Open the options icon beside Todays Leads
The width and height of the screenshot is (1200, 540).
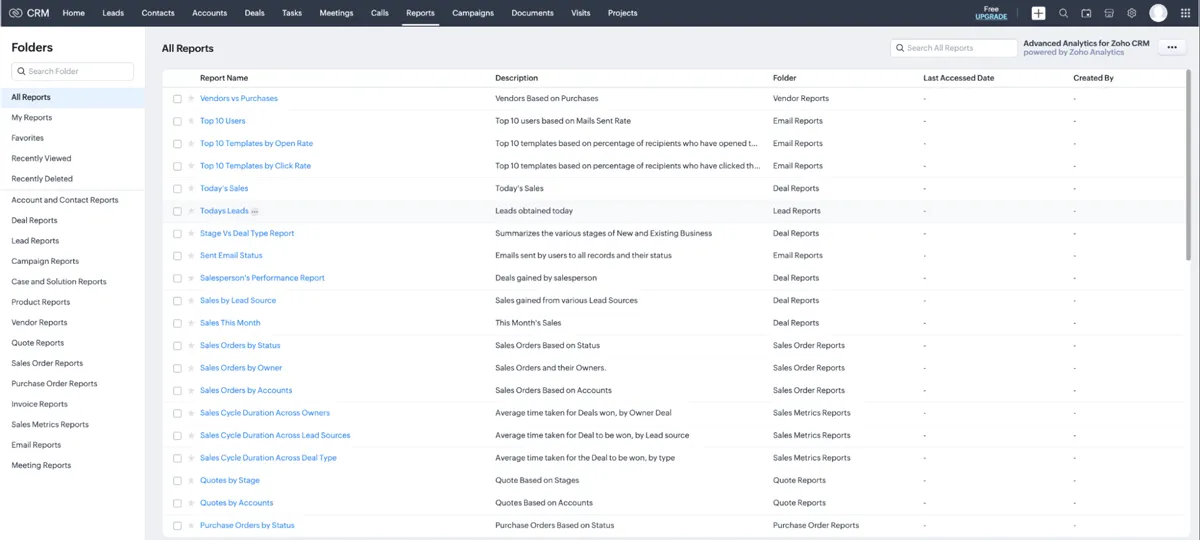click(255, 211)
